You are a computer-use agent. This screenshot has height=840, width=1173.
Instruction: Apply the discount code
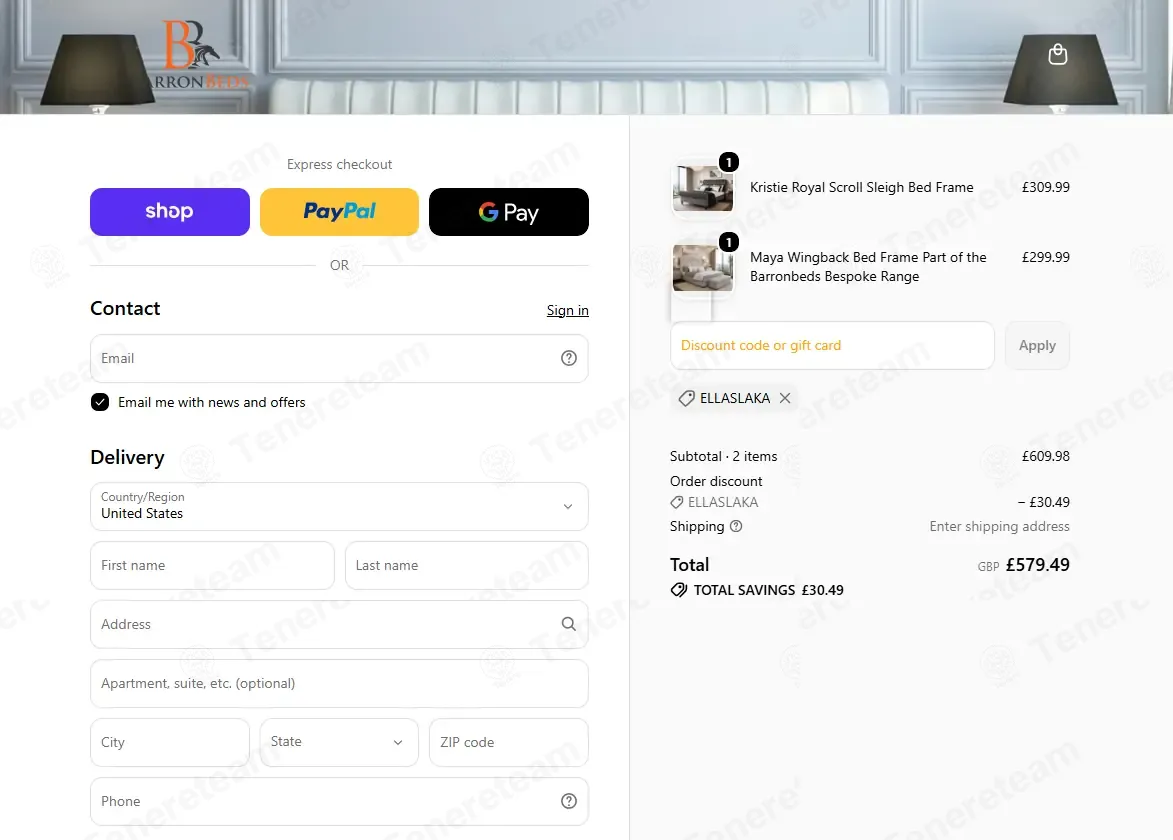click(x=1037, y=346)
